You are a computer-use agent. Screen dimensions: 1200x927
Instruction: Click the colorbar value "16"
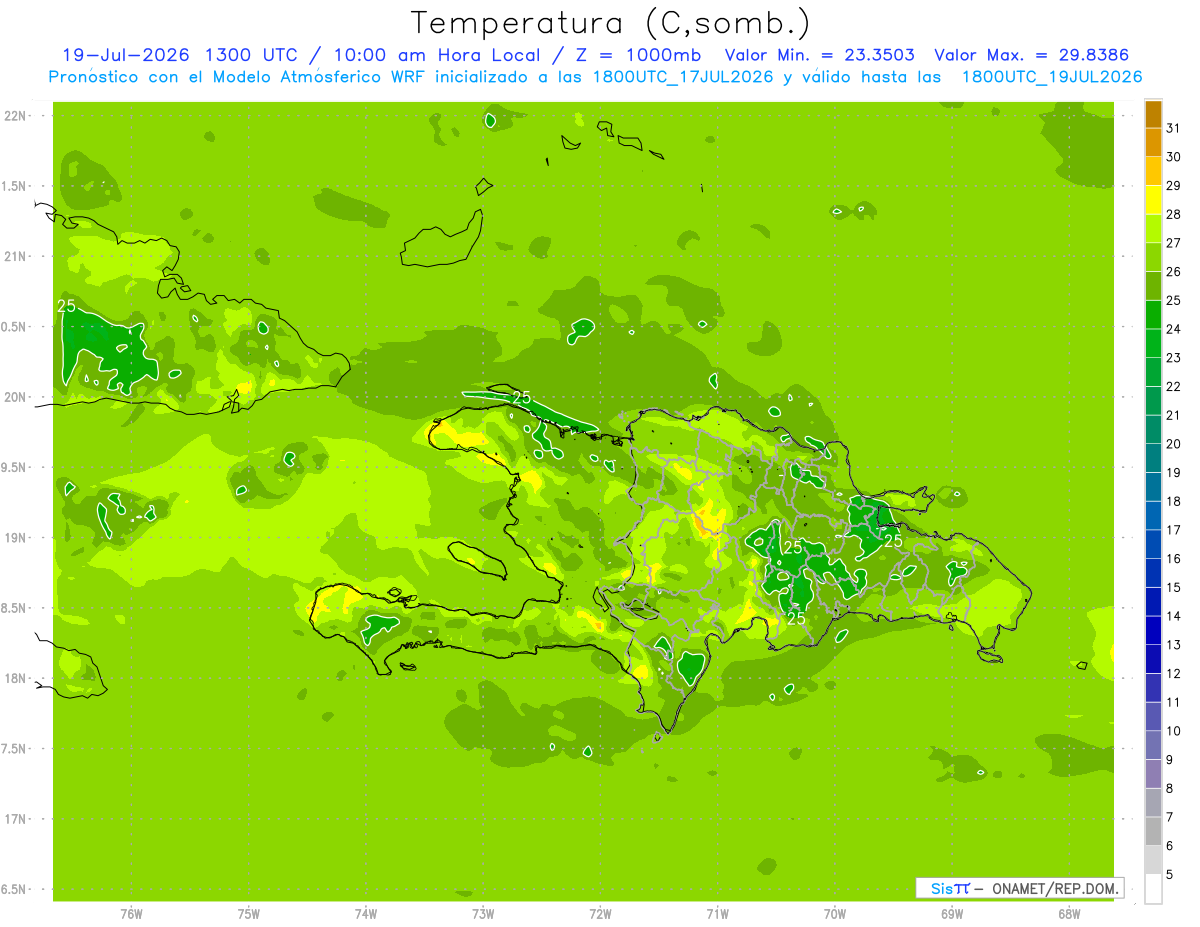pos(1174,559)
